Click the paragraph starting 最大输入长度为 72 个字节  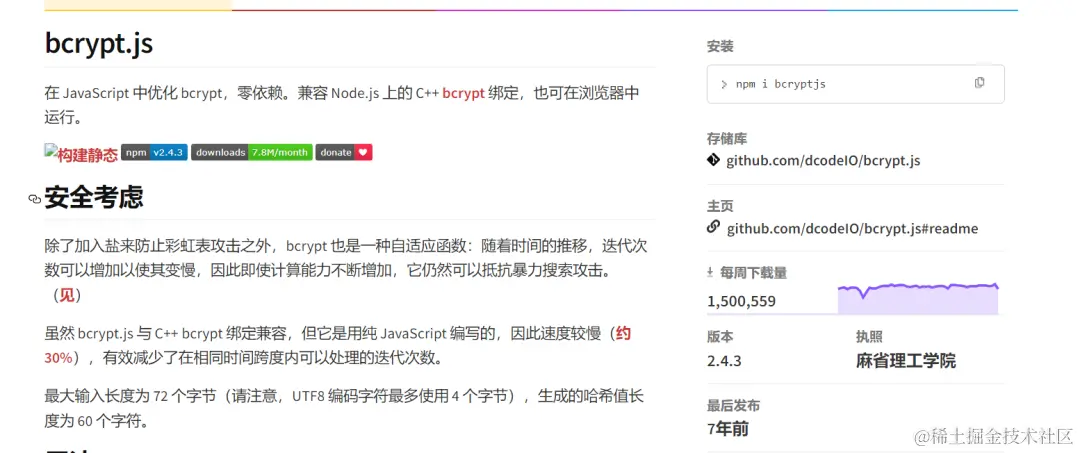click(x=344, y=408)
